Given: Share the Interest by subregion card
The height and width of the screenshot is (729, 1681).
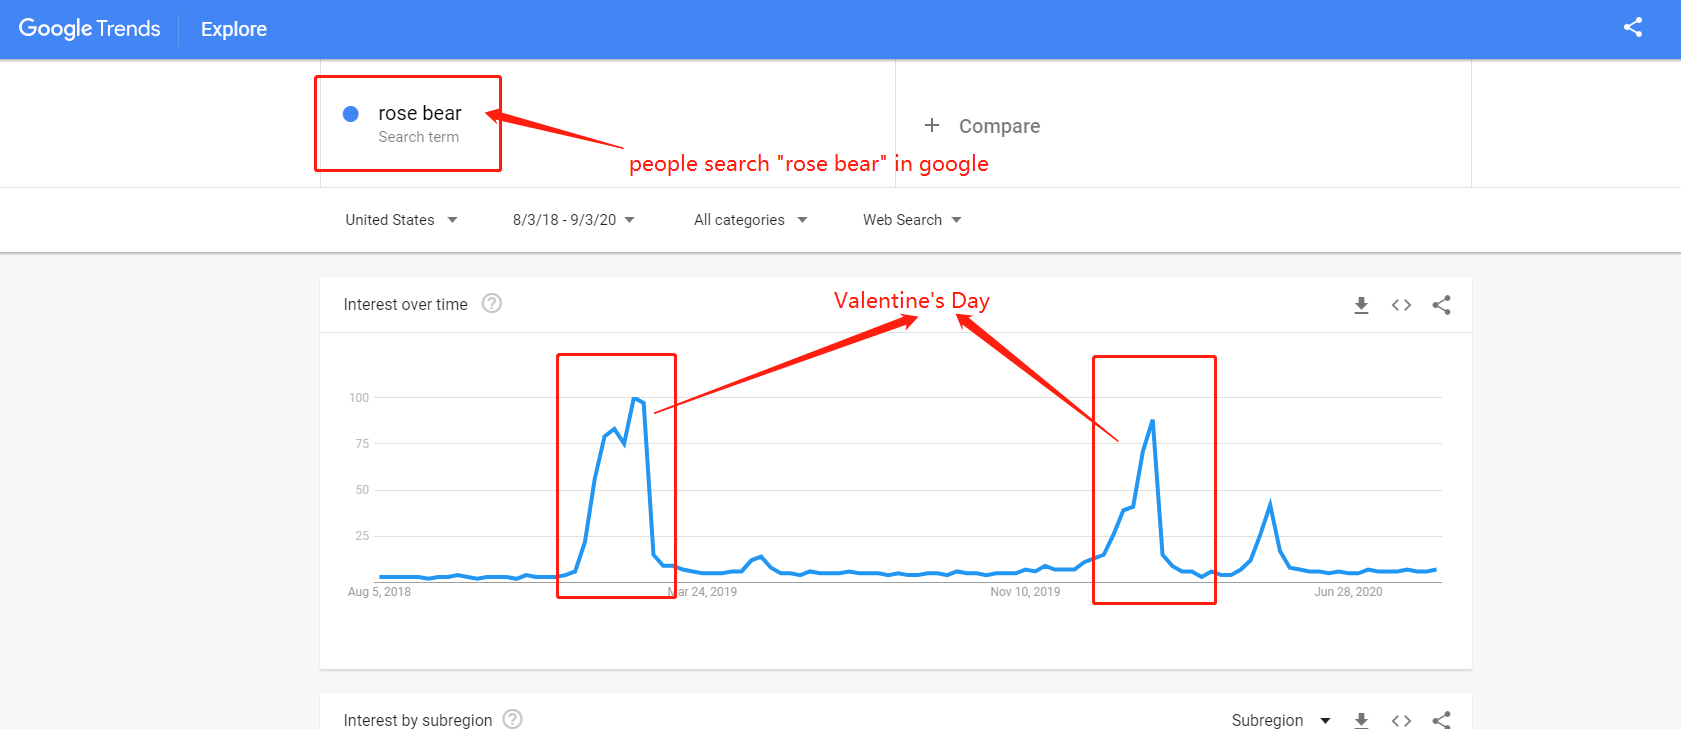Looking at the screenshot, I should coord(1441,720).
